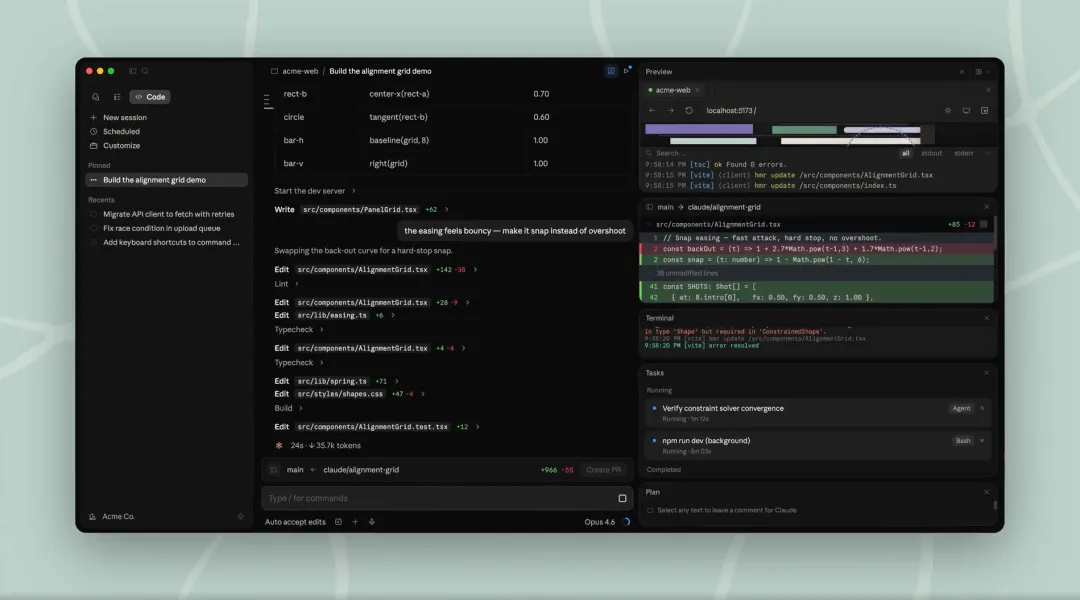Click the element picker icon in preview toolbar
This screenshot has width=1080, height=600.
(x=985, y=111)
